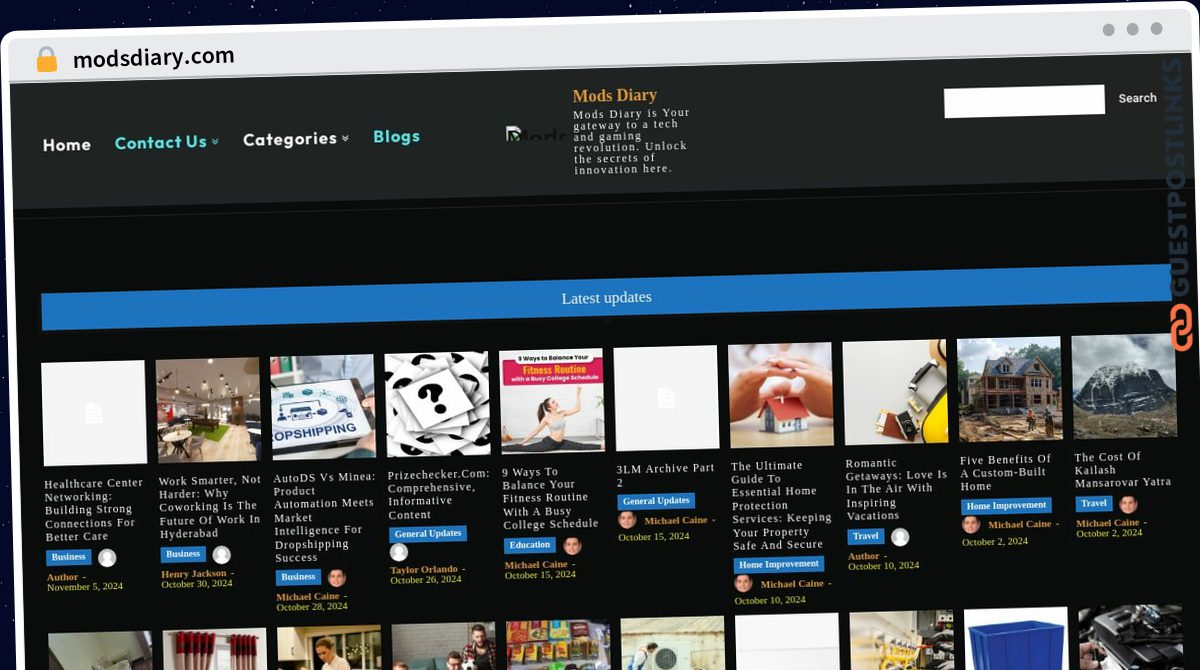
Task: Open the Fitness Routine yoga thumbnail
Action: (552, 401)
